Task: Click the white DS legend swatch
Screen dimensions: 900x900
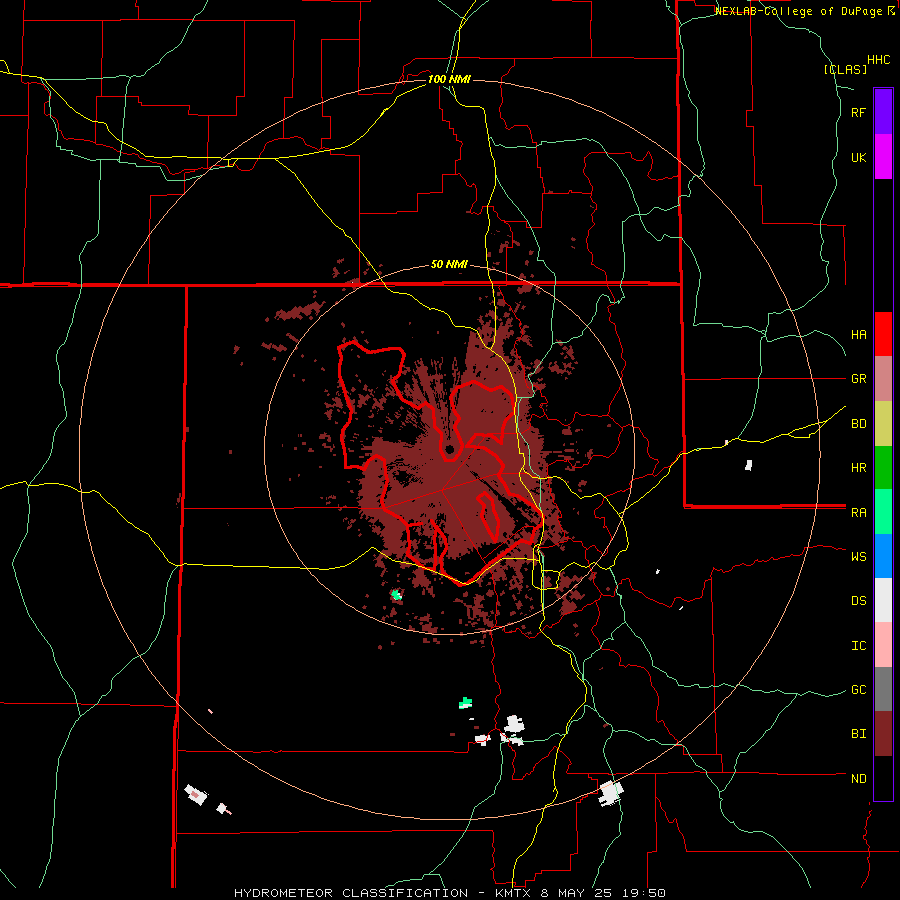Action: point(883,600)
